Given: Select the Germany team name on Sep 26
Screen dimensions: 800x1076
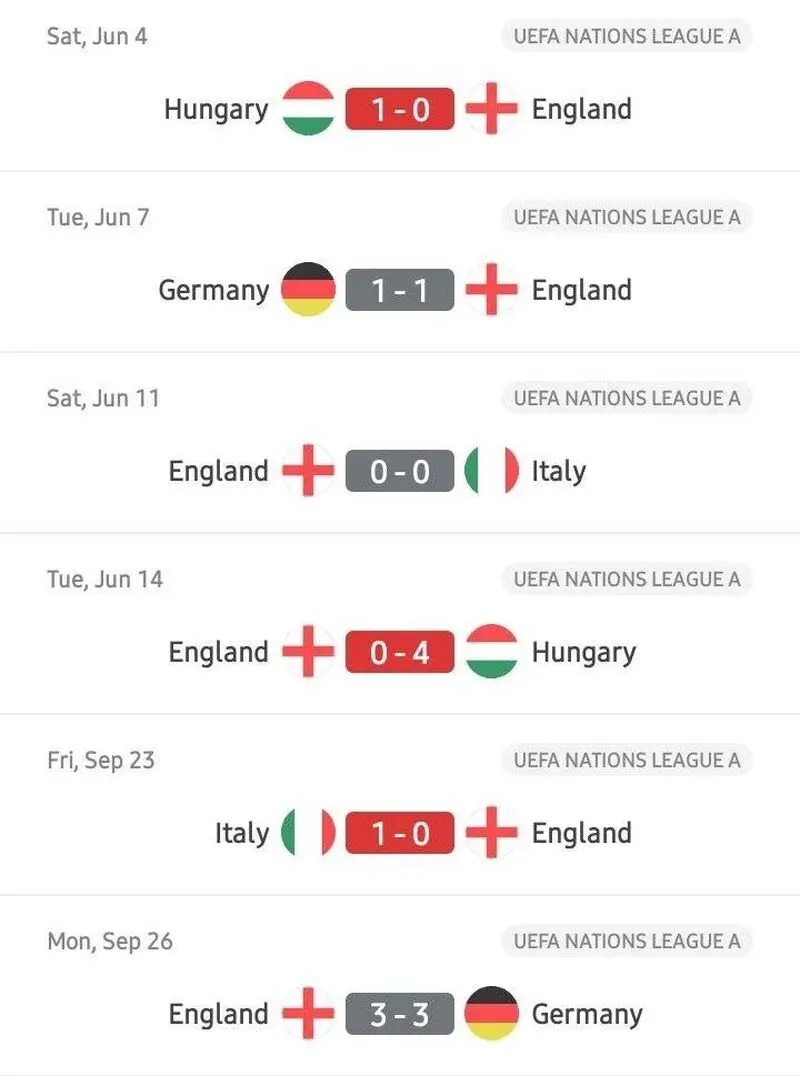Looking at the screenshot, I should 587,1014.
